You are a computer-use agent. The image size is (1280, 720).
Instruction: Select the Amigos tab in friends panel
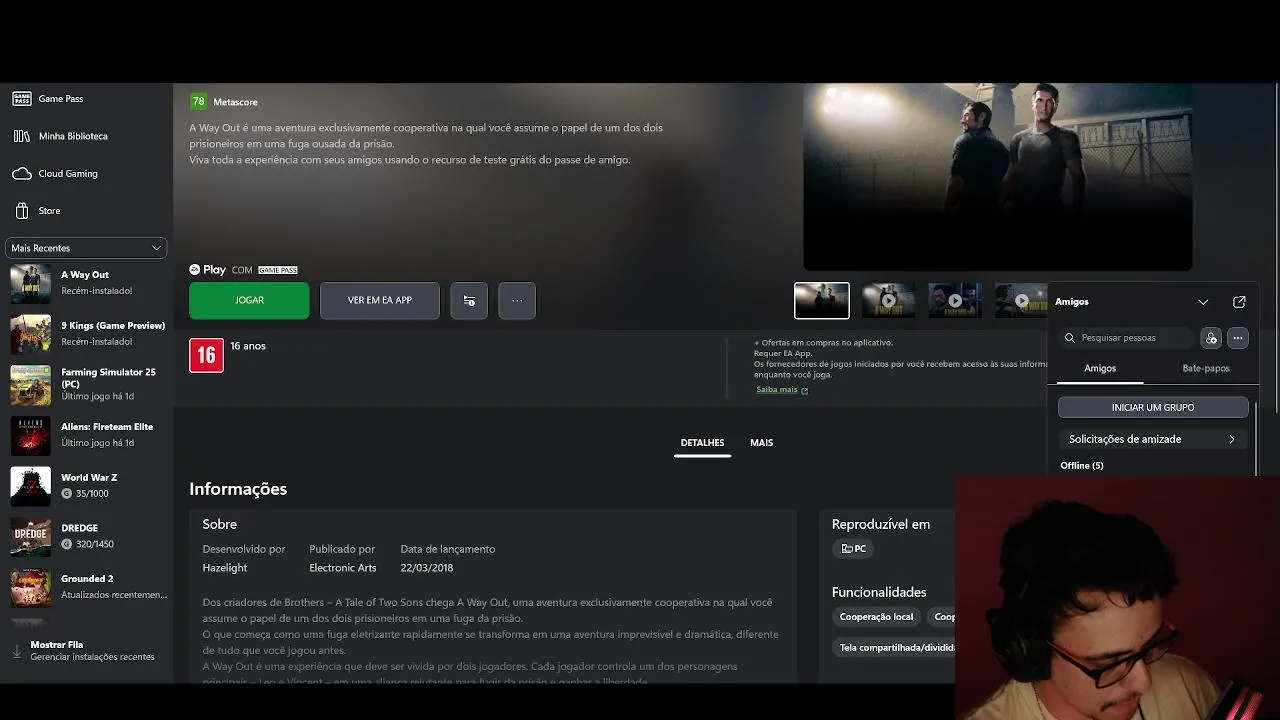[1100, 369]
